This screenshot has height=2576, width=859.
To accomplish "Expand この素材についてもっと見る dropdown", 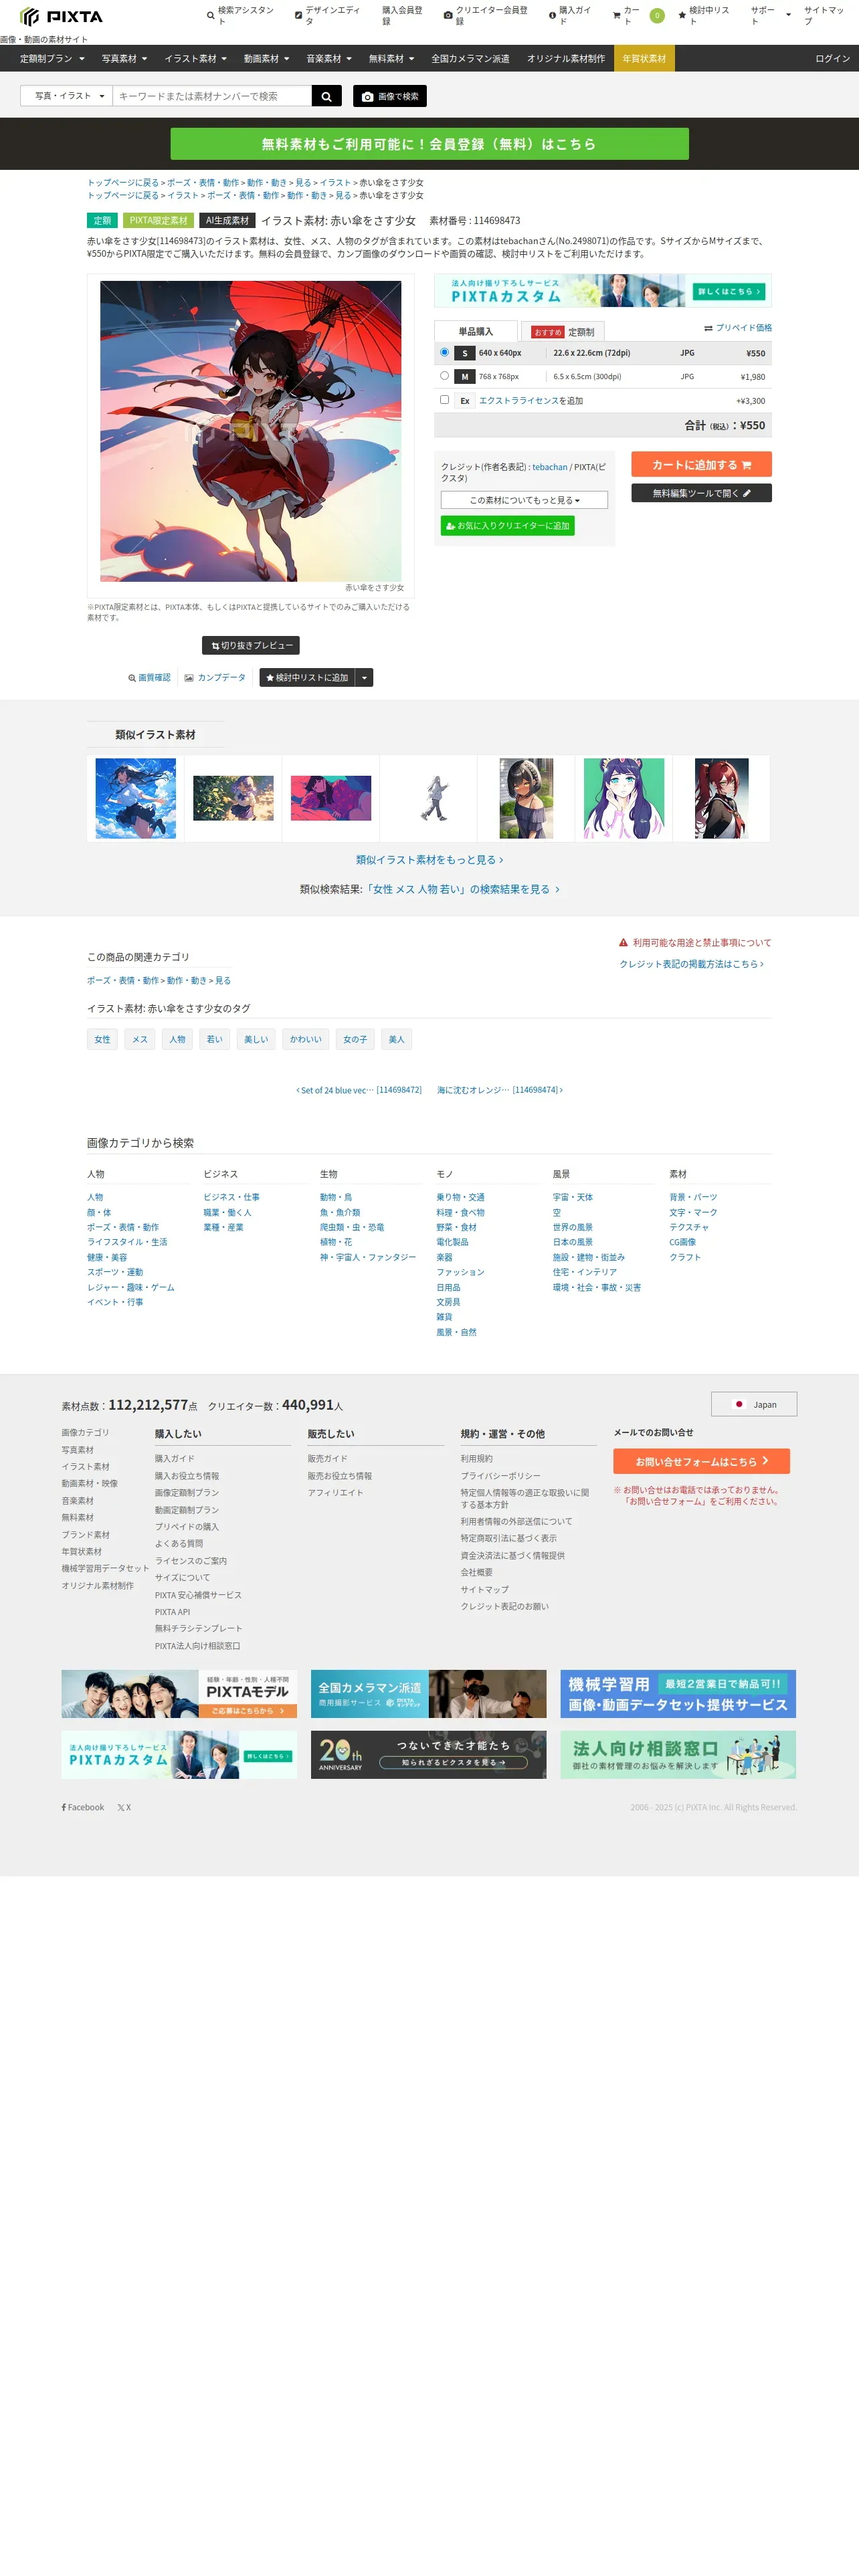I will point(524,500).
